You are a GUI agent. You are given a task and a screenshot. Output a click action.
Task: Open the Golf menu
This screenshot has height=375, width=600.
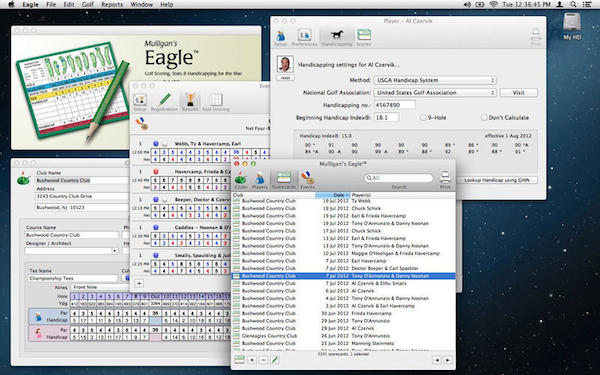[x=88, y=4]
